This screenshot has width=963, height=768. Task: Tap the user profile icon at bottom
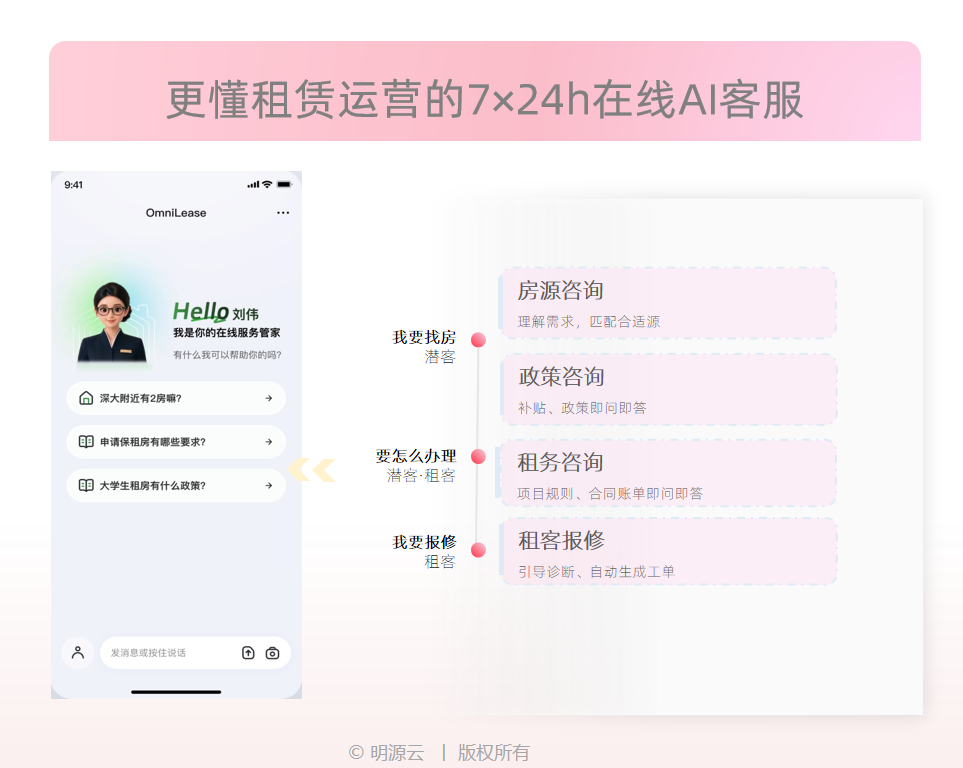point(78,652)
